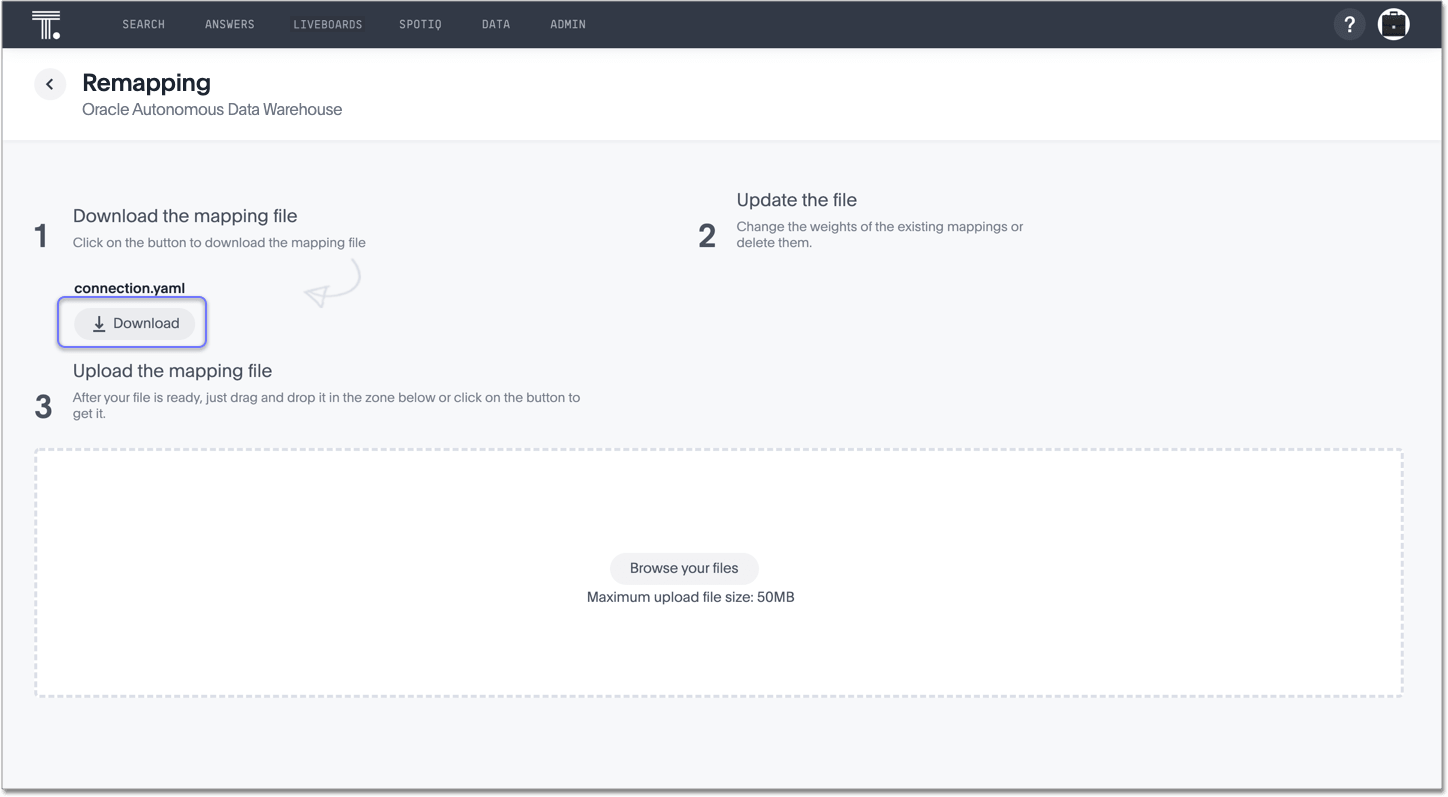Download the connection.yaml mapping file

135,323
